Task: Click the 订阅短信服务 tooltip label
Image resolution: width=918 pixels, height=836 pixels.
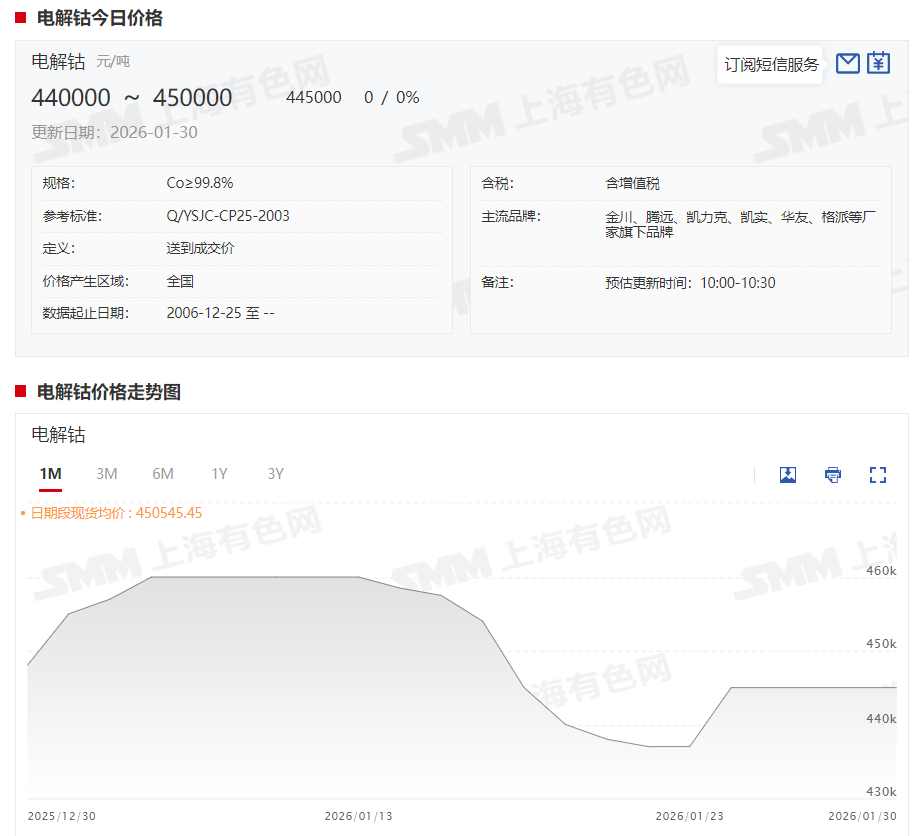Action: click(x=771, y=65)
